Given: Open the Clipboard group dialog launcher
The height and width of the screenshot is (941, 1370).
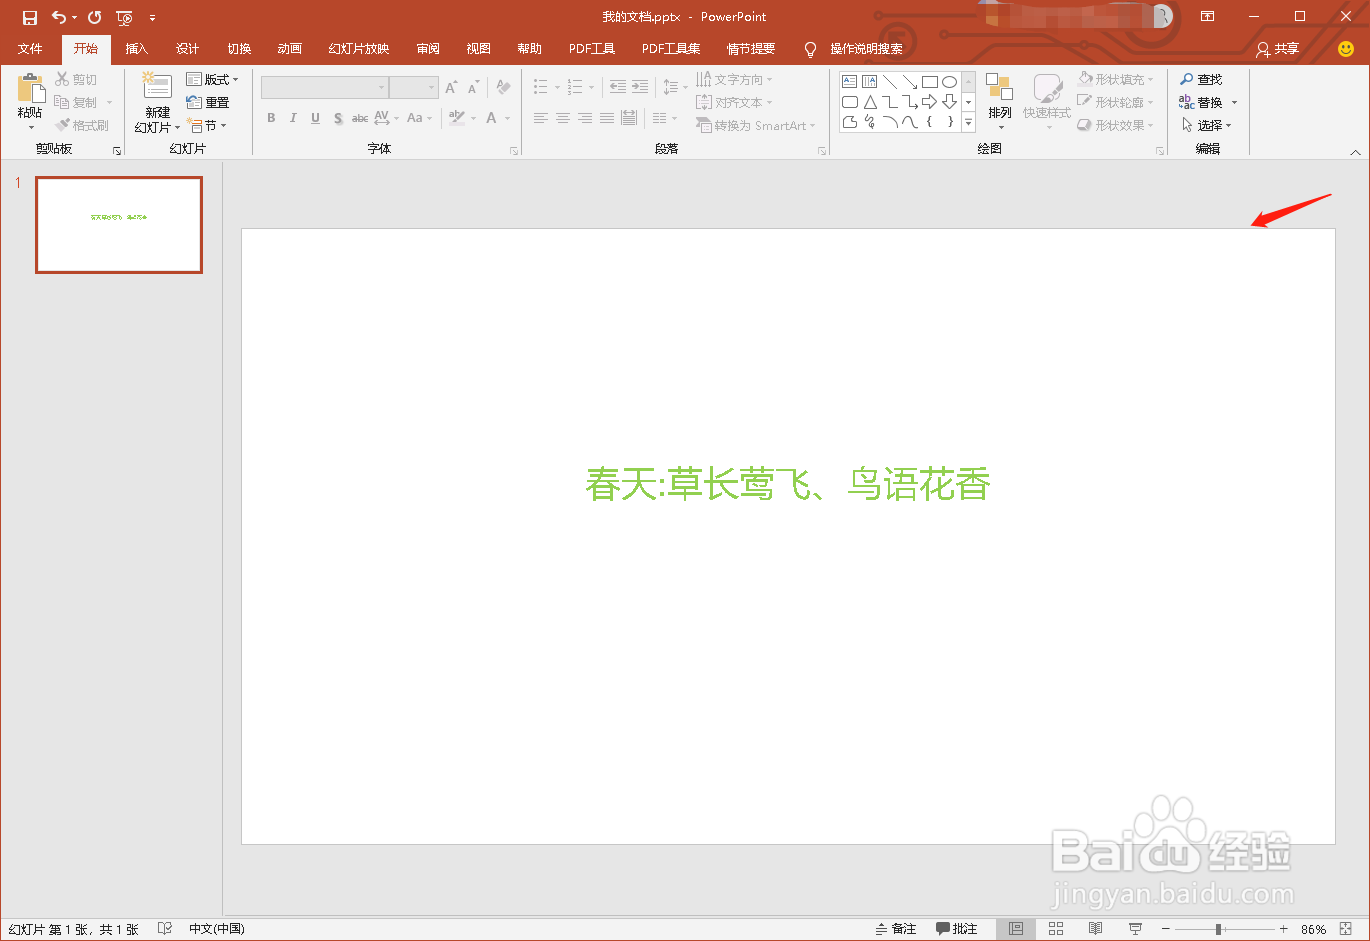Looking at the screenshot, I should coord(117,151).
